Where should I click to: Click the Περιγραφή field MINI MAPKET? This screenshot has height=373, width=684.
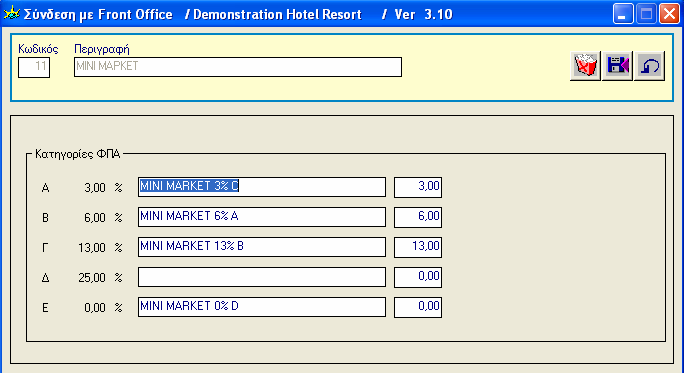tap(238, 67)
